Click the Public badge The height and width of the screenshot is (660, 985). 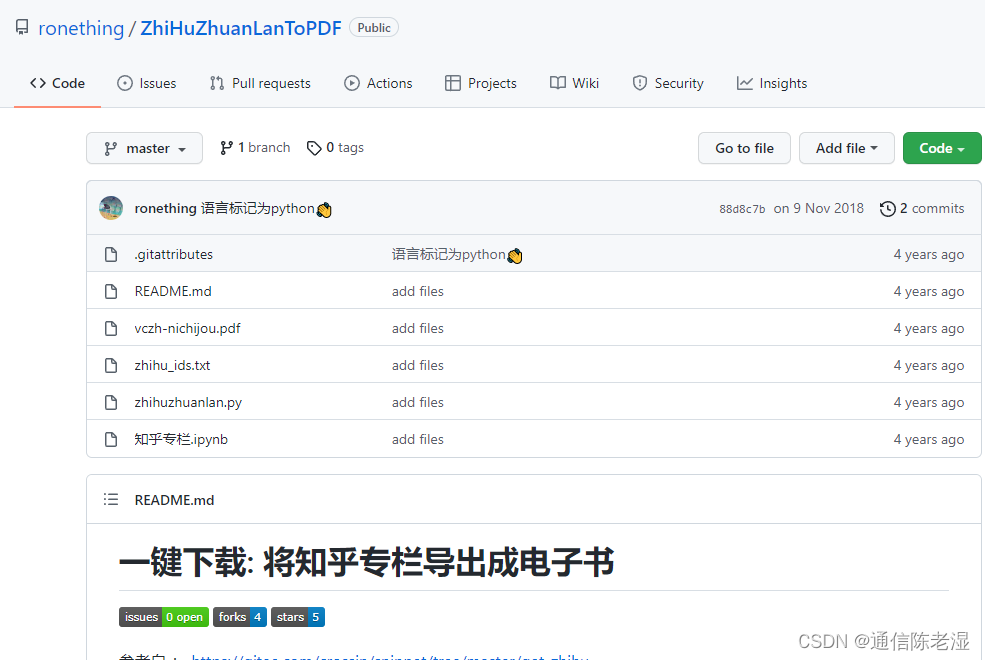click(374, 28)
